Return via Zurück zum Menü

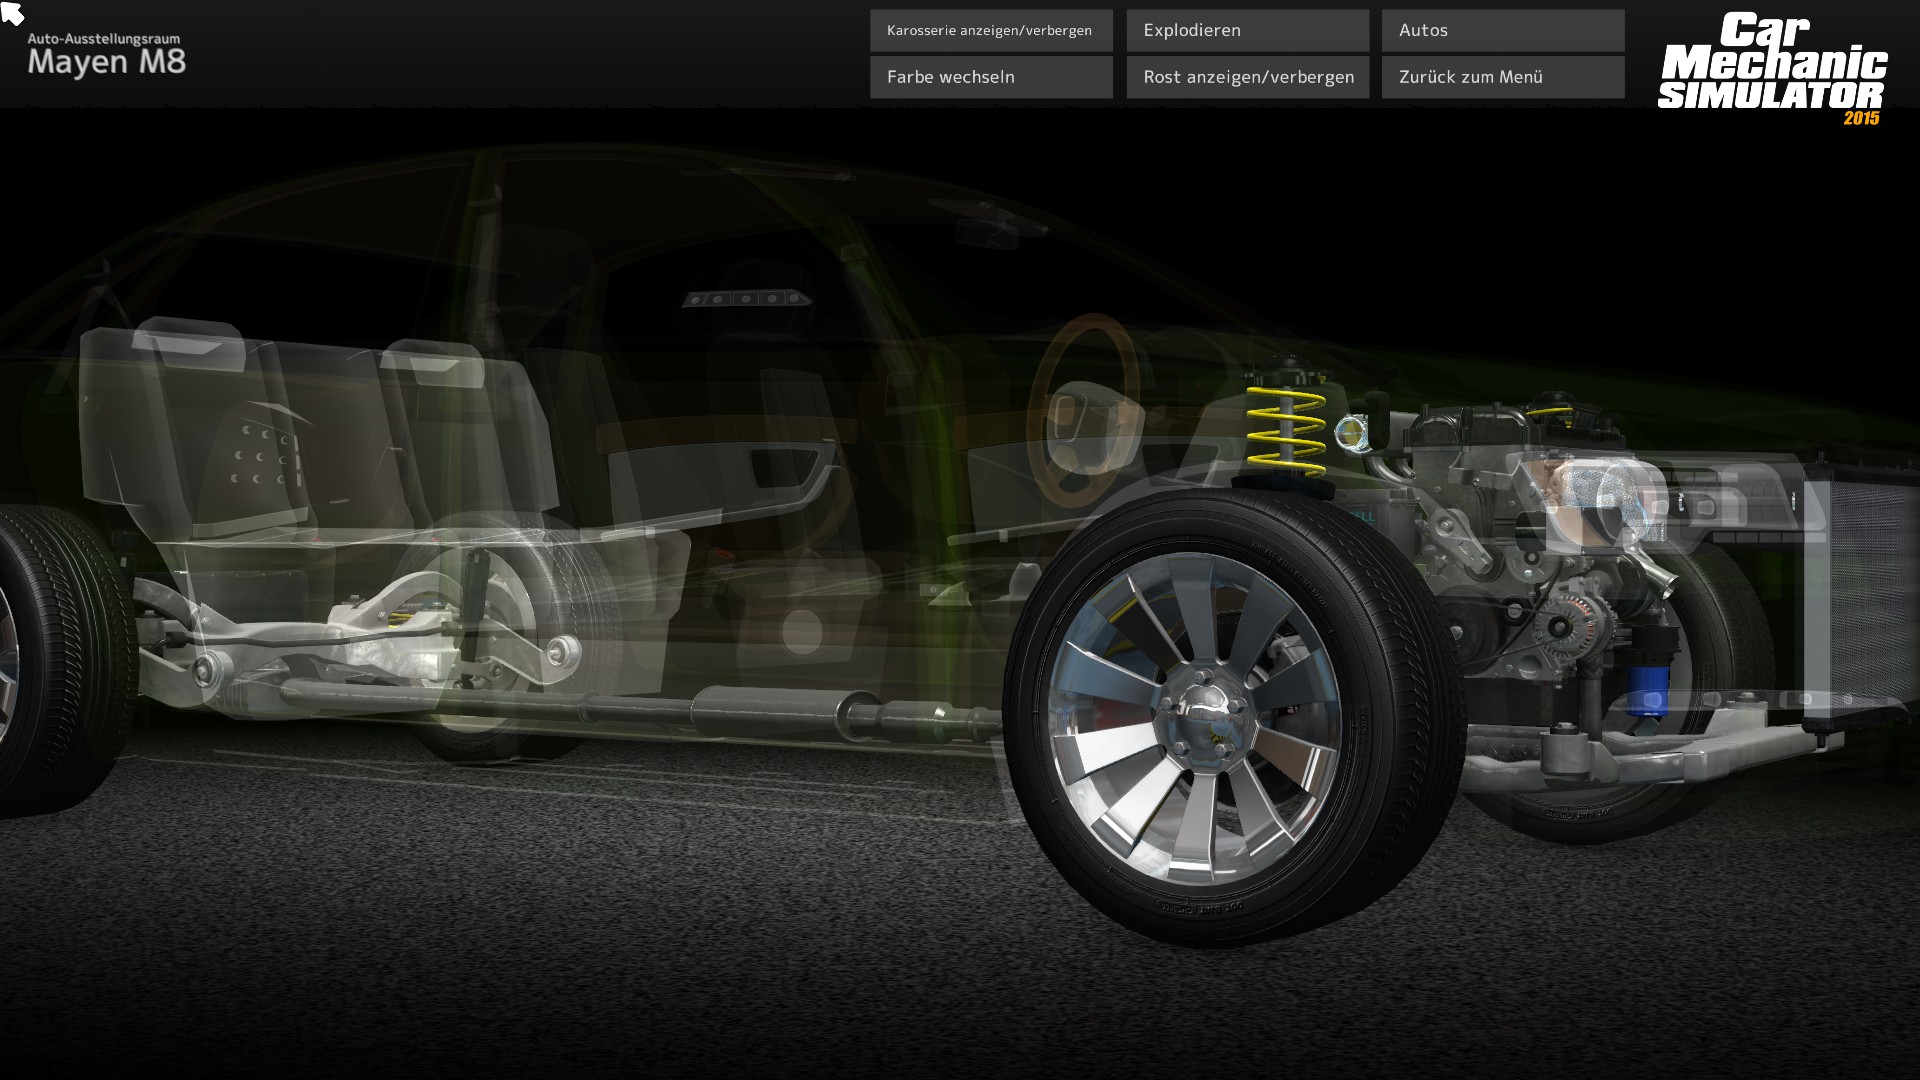[x=1503, y=77]
